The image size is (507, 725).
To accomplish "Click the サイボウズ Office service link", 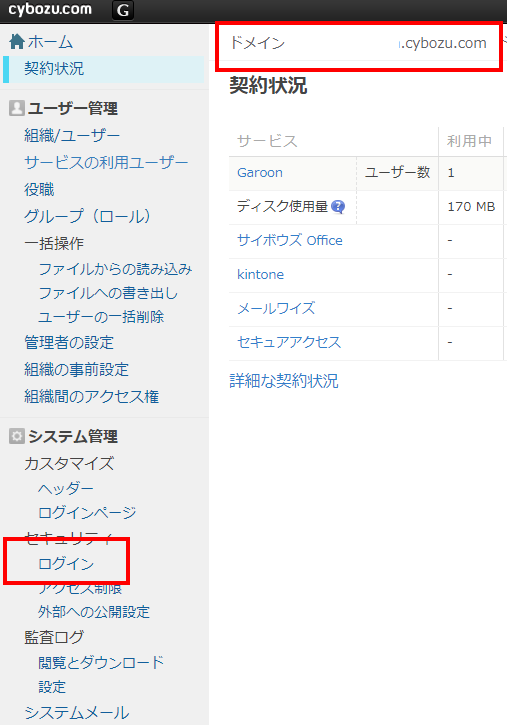I will [x=290, y=240].
